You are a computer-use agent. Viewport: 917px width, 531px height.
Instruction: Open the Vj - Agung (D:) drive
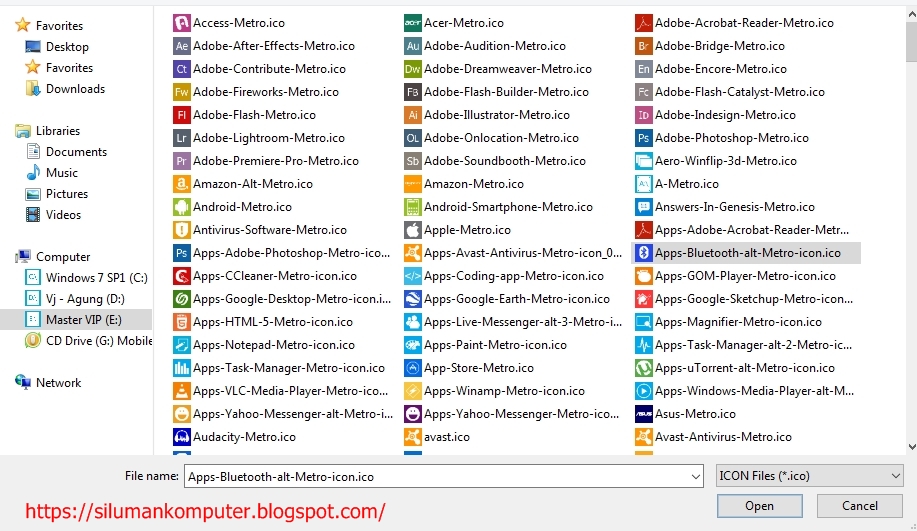point(75,299)
